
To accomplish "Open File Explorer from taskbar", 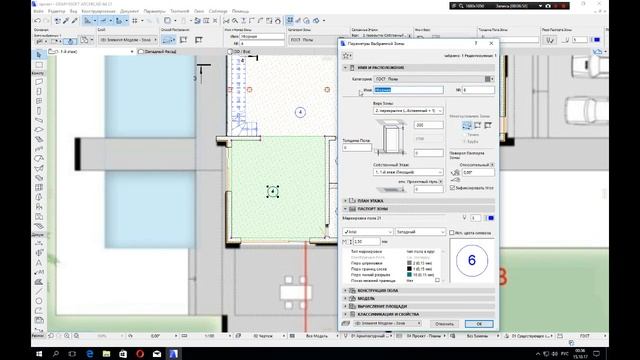I will (106, 353).
